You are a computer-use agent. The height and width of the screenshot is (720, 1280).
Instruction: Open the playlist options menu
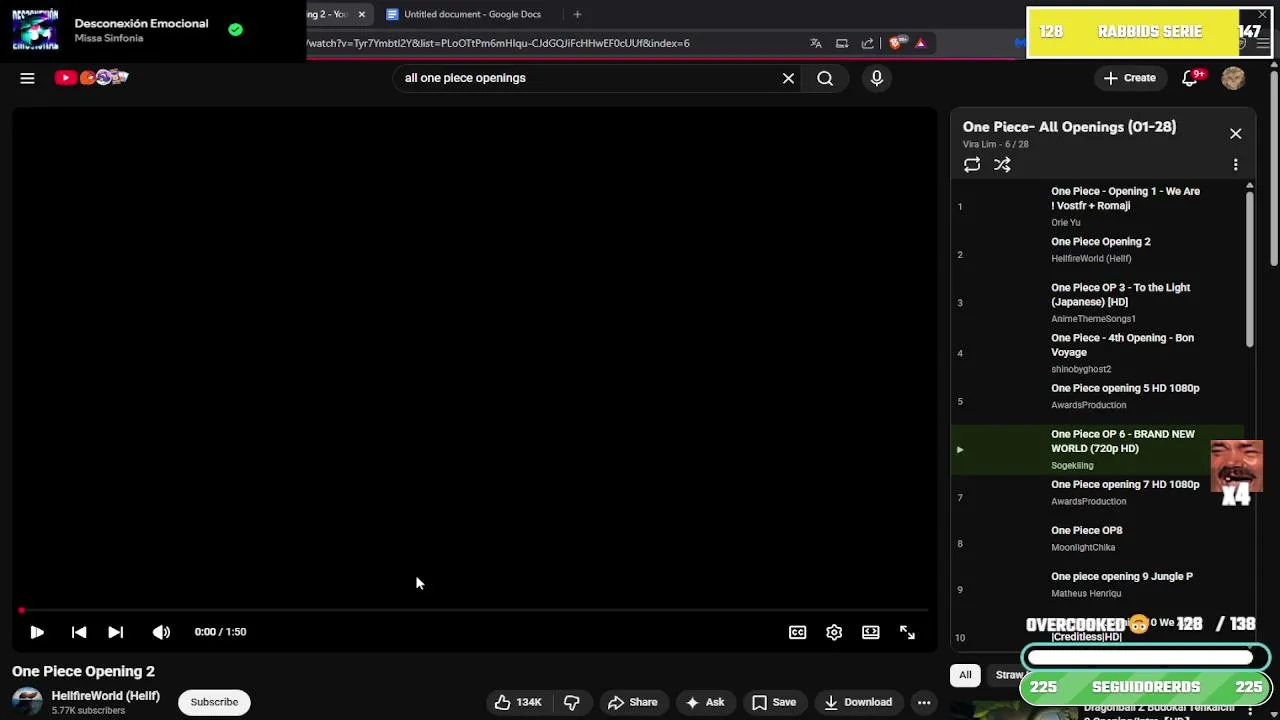1236,165
